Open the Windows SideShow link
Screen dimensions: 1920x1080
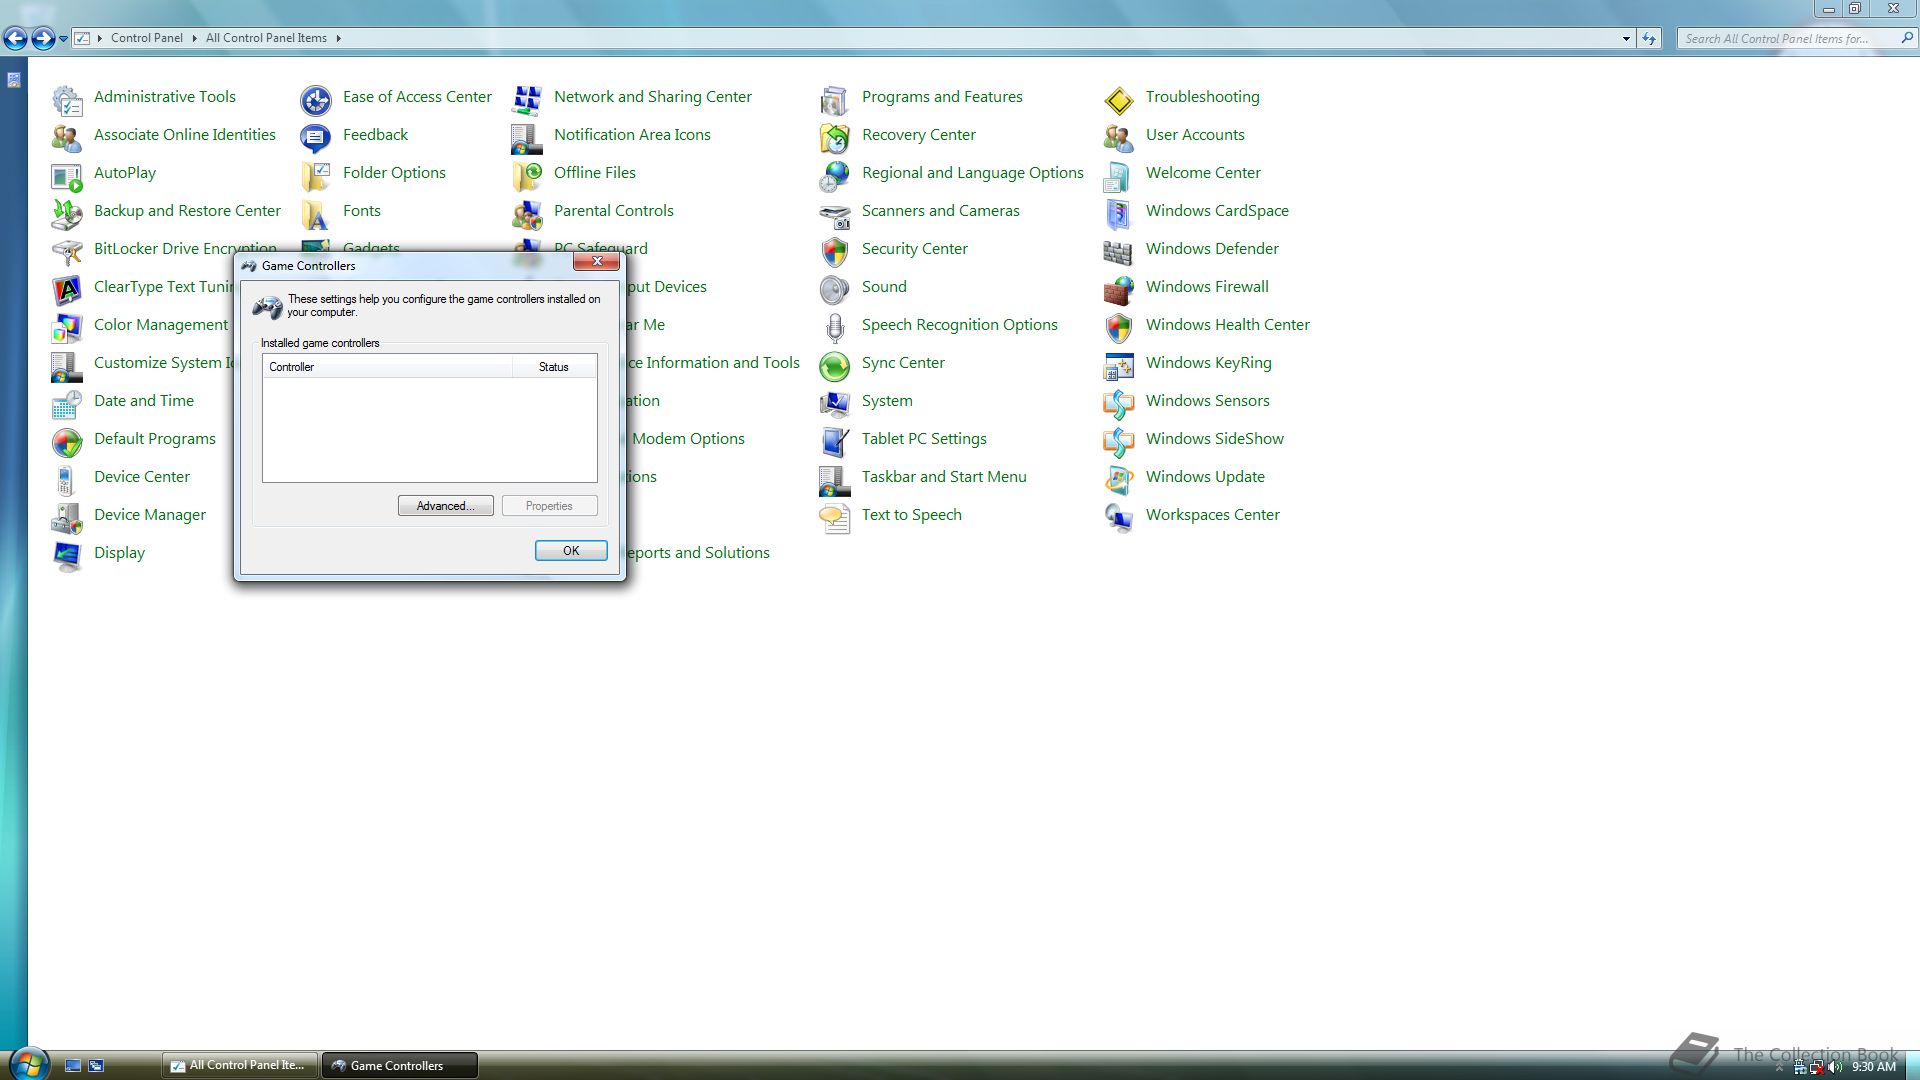coord(1215,439)
